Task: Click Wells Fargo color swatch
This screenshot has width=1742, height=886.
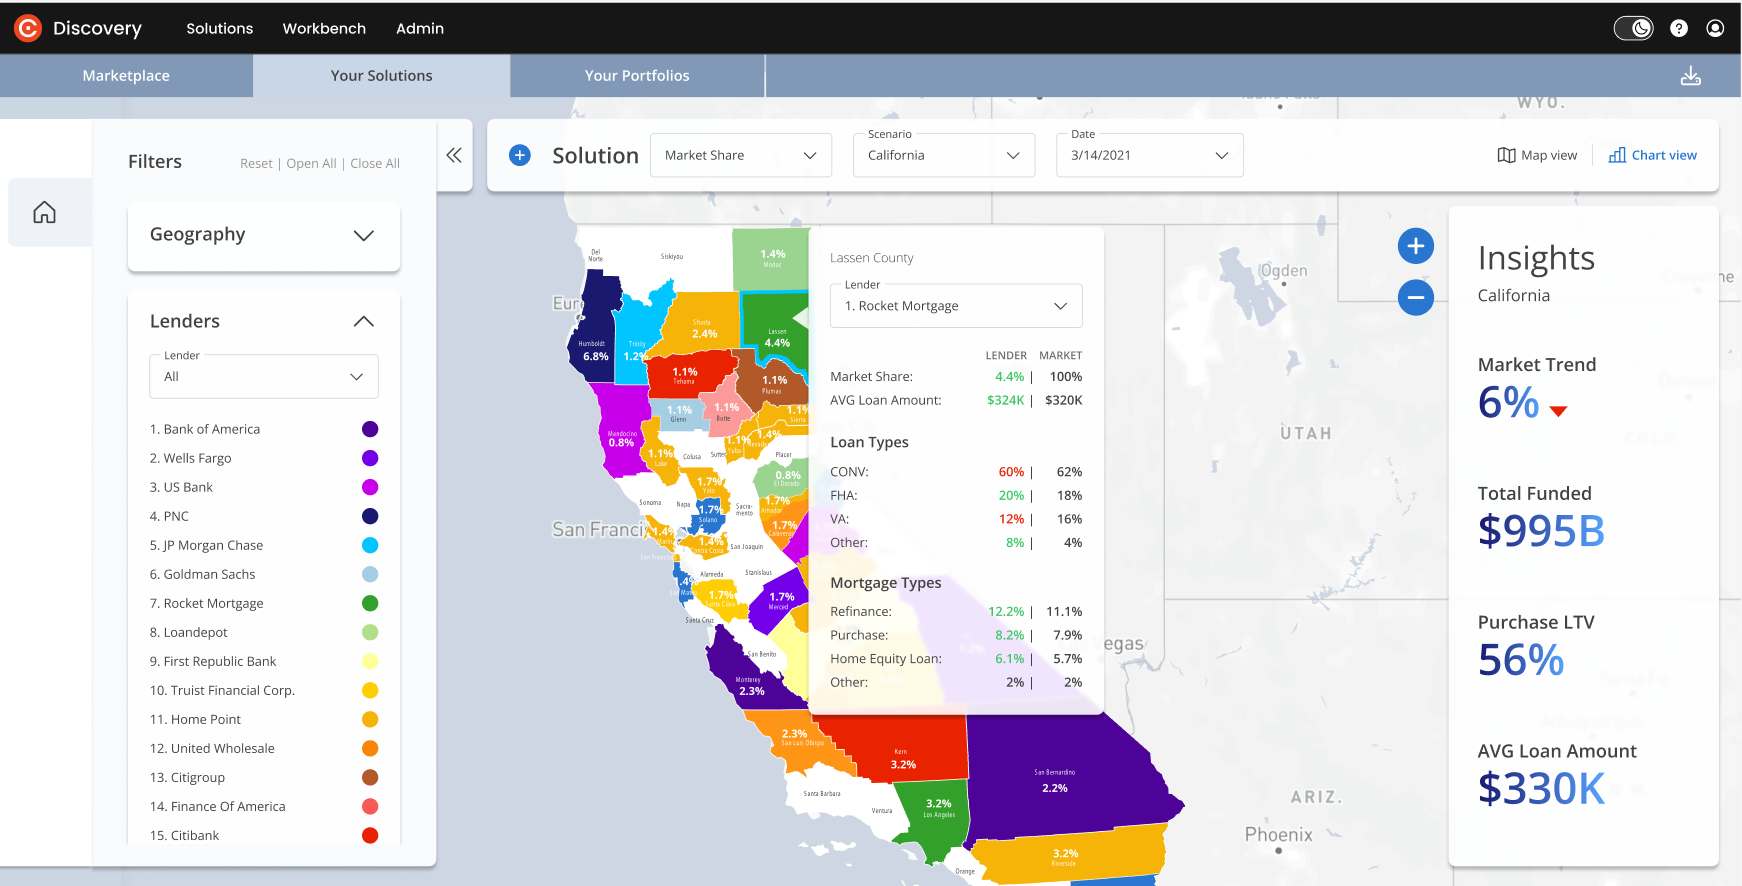Action: pyautogui.click(x=370, y=458)
